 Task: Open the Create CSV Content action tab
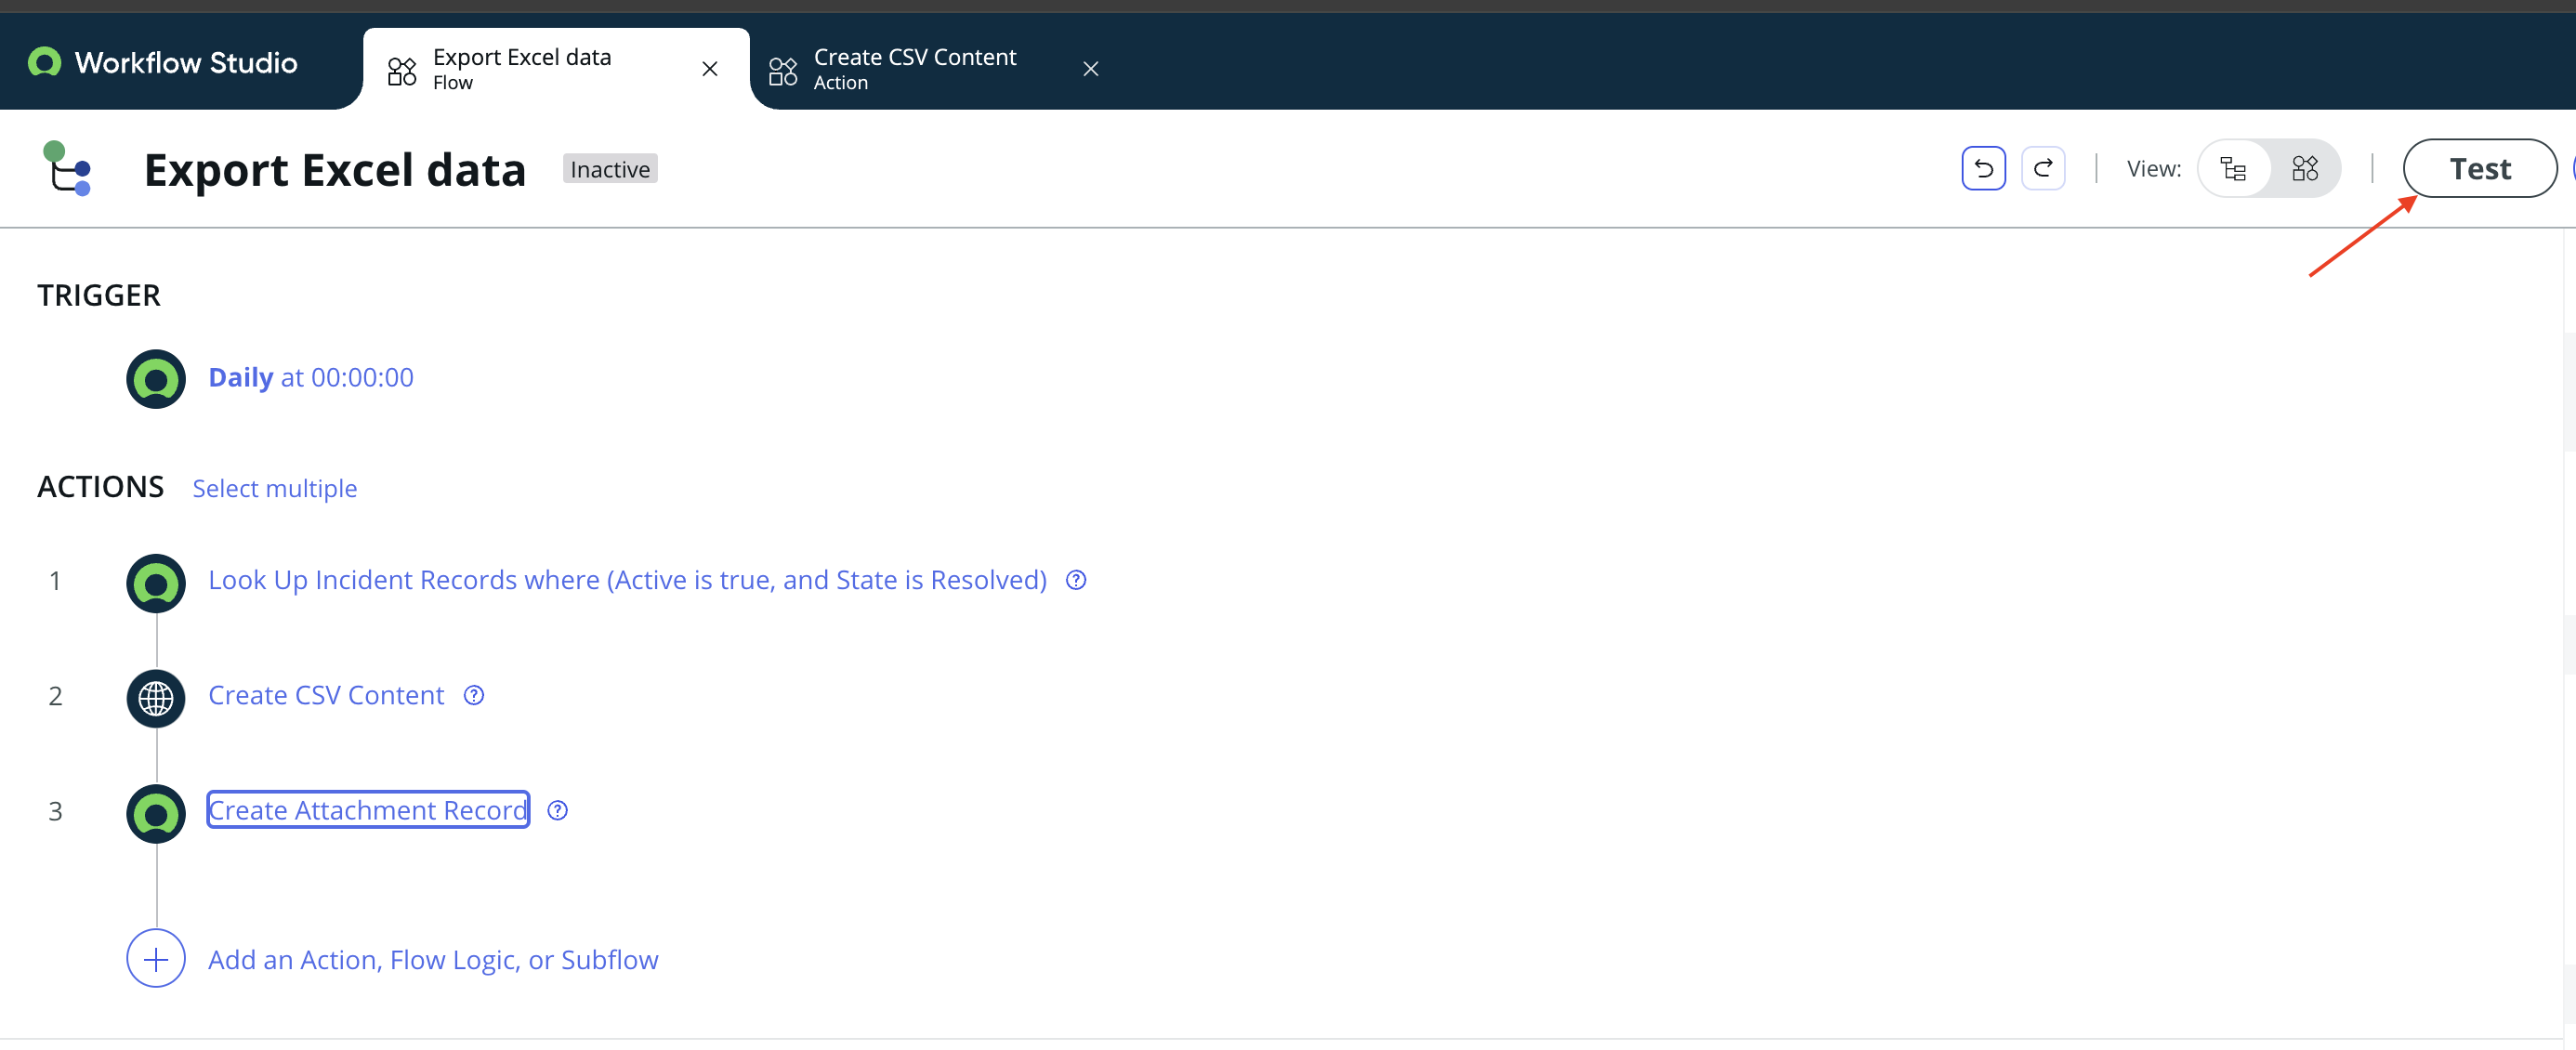coord(914,68)
